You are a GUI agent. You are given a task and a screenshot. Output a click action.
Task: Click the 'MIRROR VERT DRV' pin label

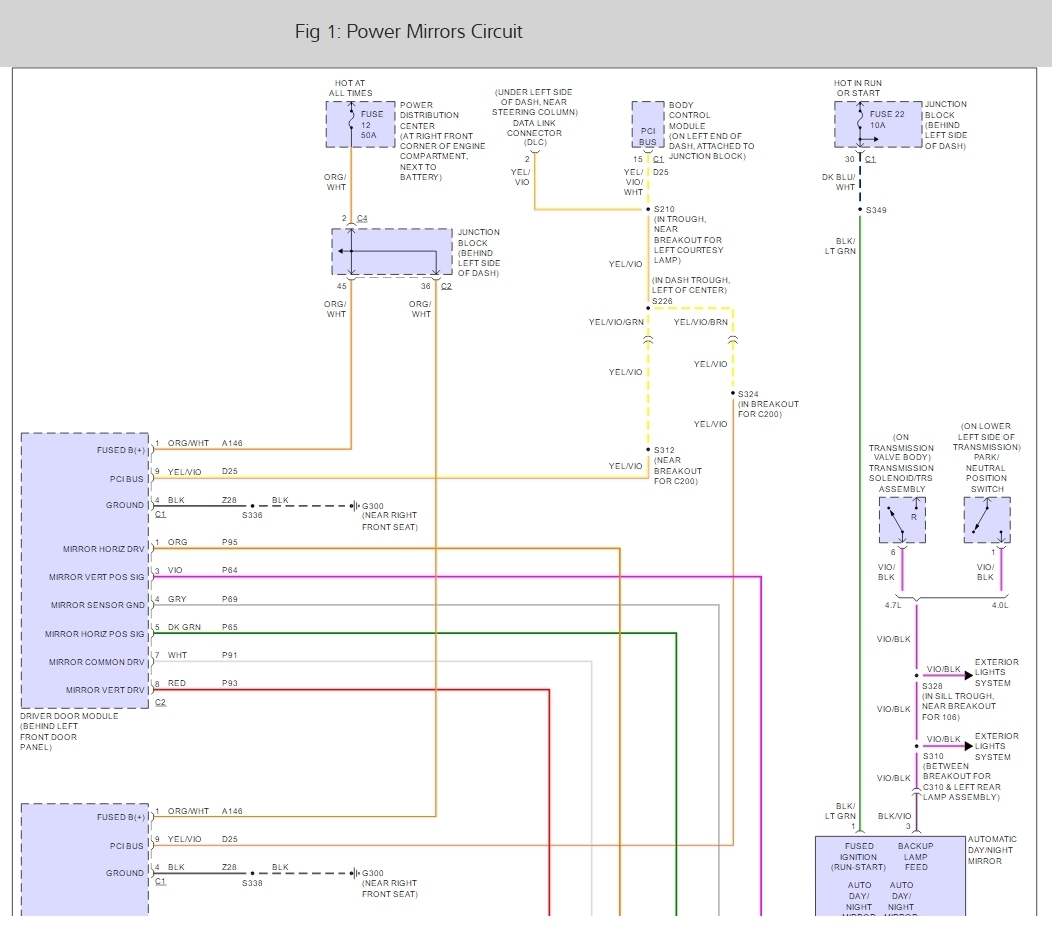(105, 690)
